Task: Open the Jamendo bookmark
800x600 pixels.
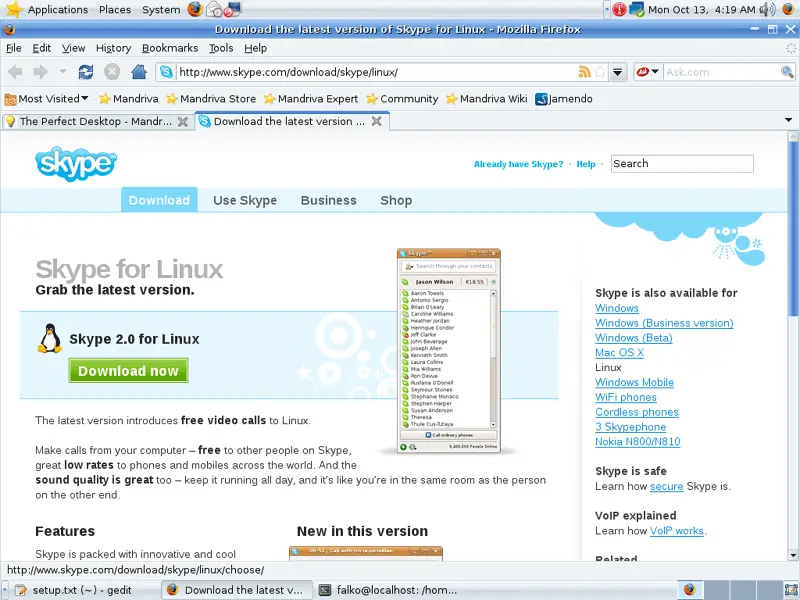Action: (x=564, y=98)
